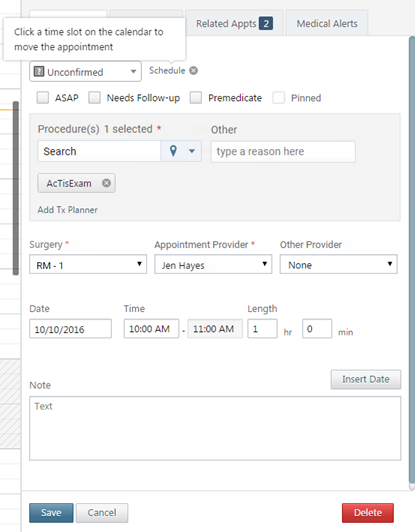The height and width of the screenshot is (532, 415).
Task: Click the Note text area
Action: (x=215, y=428)
